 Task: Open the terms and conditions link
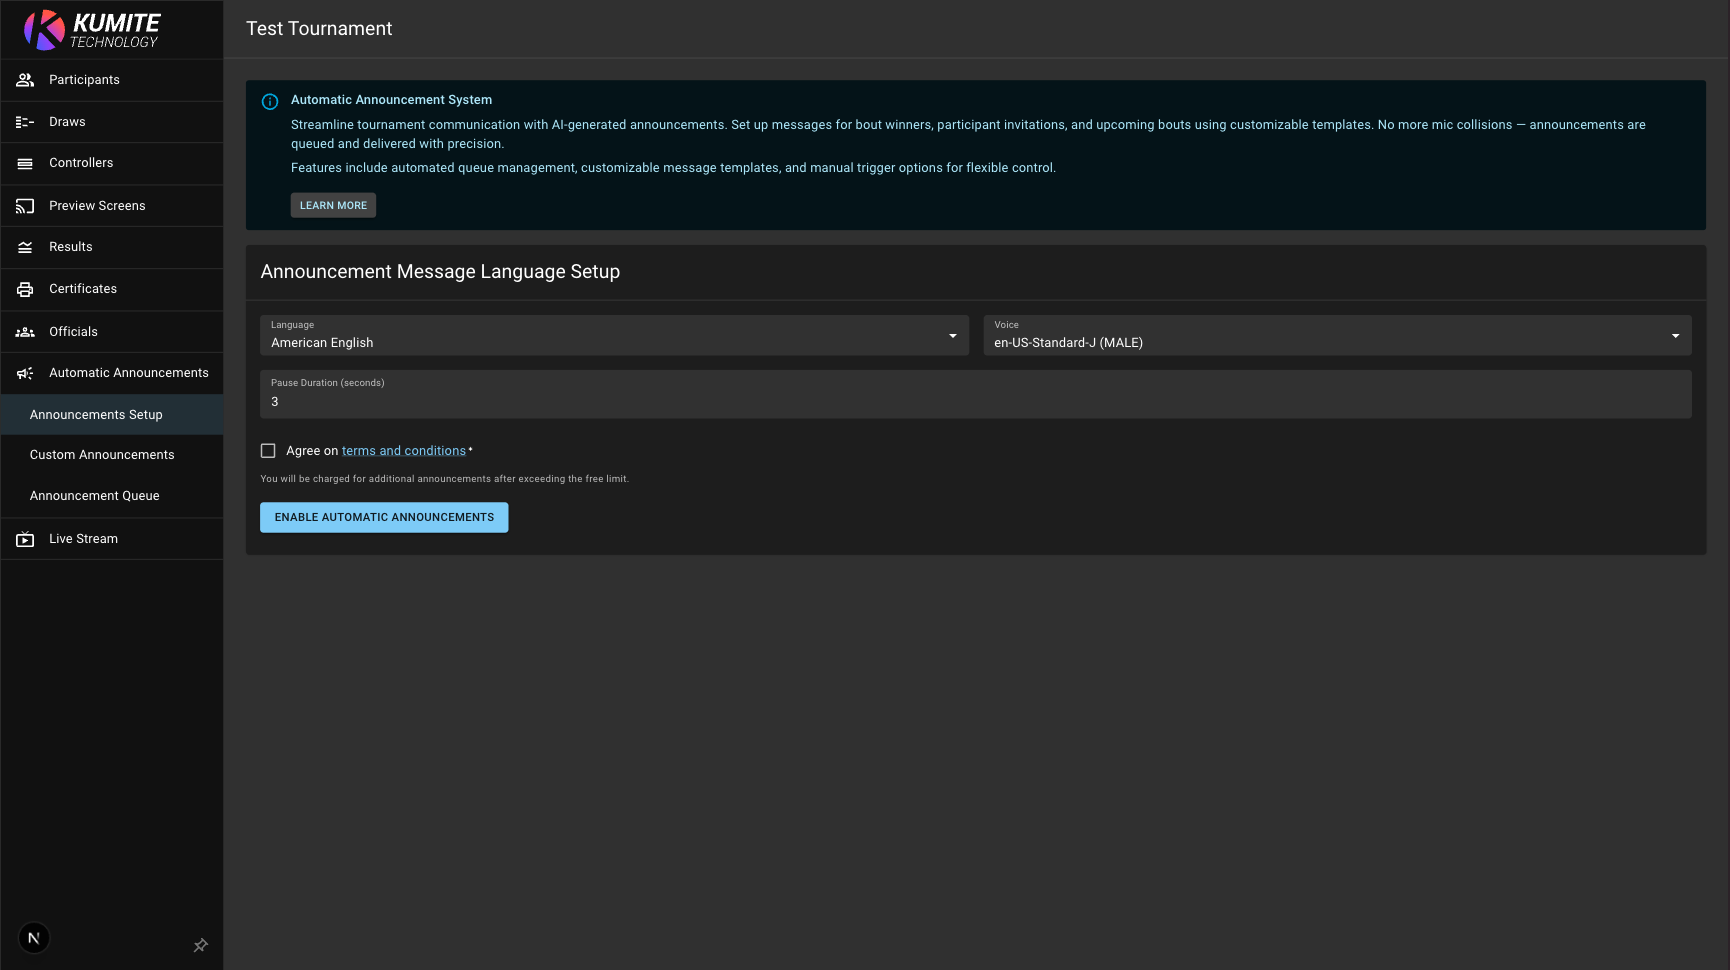click(403, 451)
